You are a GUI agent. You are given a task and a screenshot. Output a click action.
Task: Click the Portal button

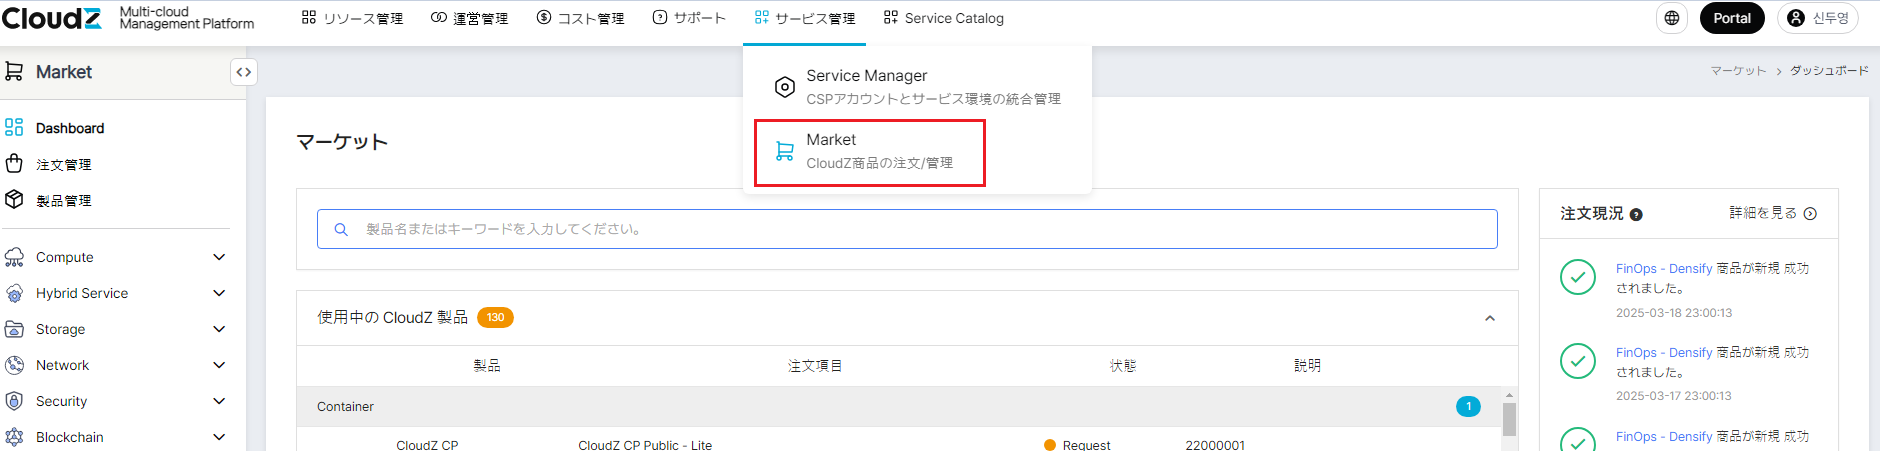(1732, 18)
